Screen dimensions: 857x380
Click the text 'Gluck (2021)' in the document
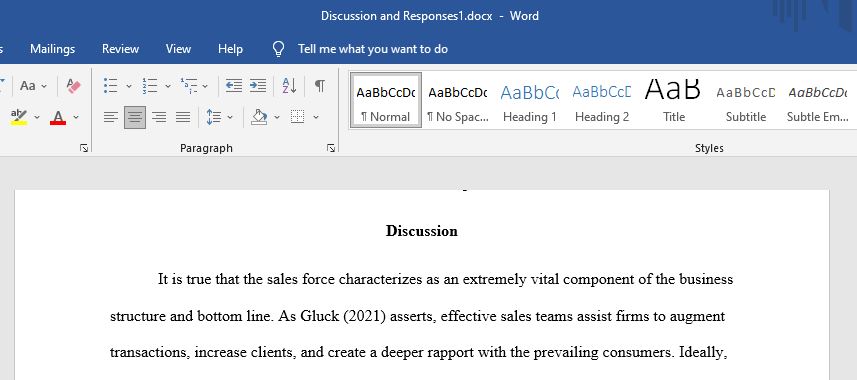(344, 317)
